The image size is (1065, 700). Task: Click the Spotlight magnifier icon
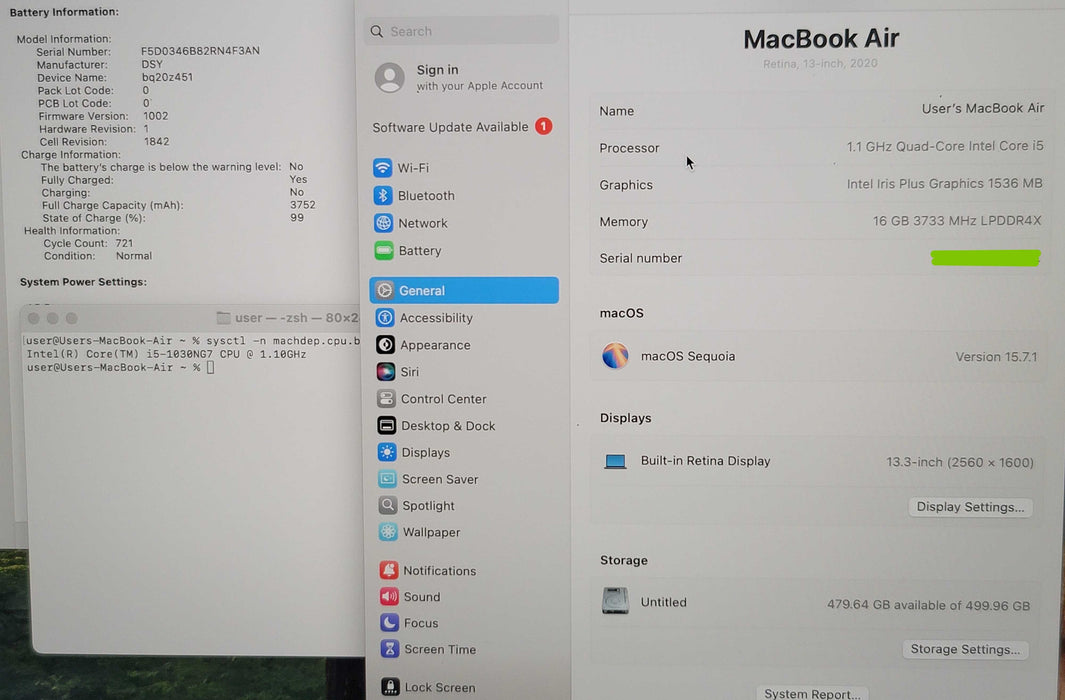click(x=388, y=505)
